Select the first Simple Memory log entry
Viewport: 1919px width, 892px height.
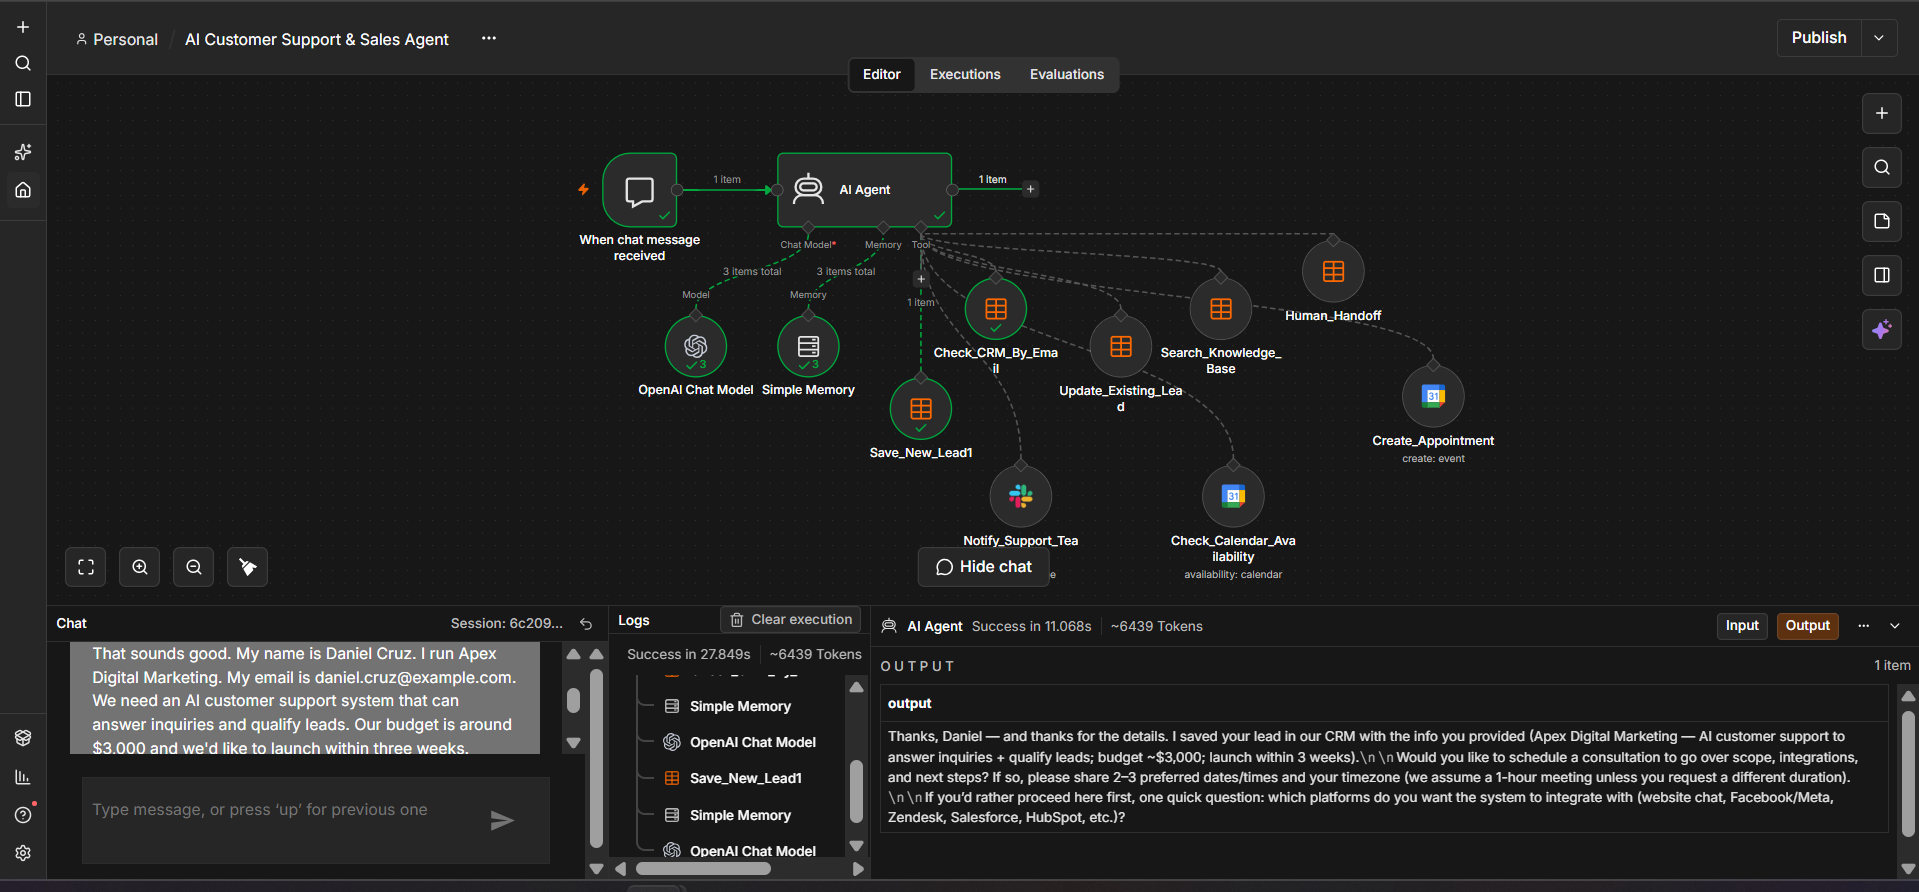[740, 706]
